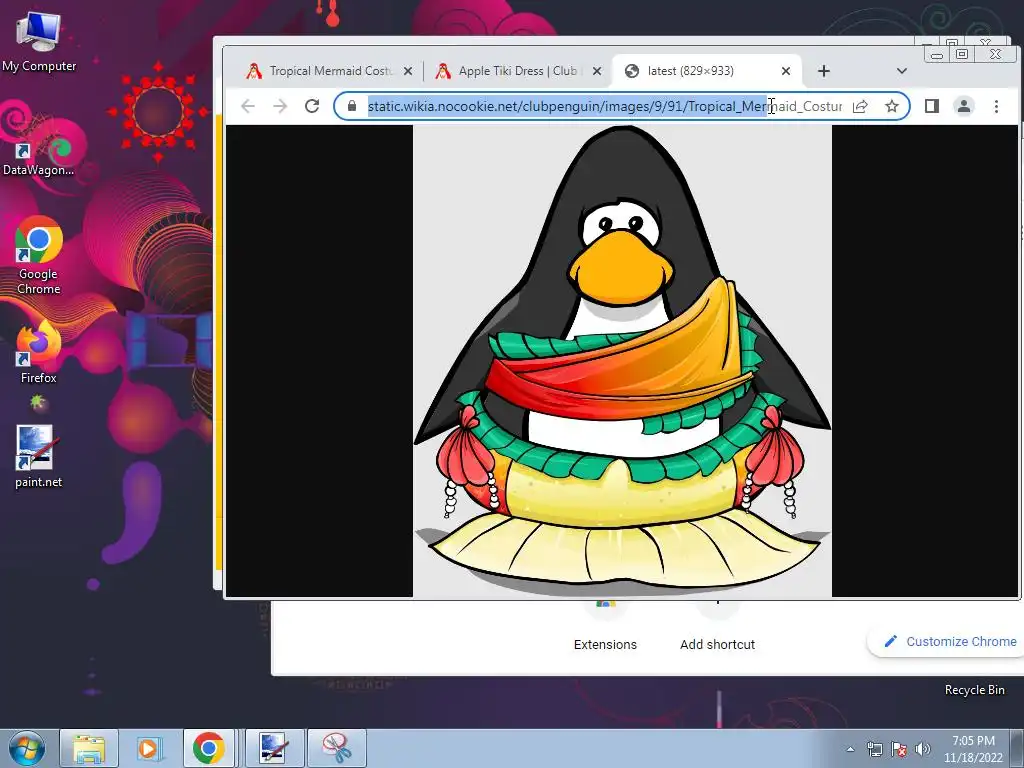Select Recycle Bin on desktop
This screenshot has width=1024, height=768.
(974, 690)
